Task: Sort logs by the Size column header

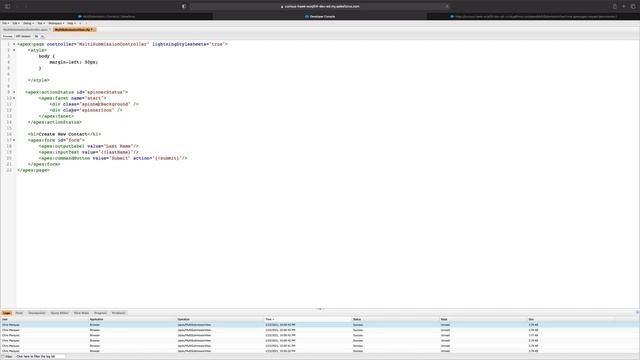Action: tap(571, 319)
